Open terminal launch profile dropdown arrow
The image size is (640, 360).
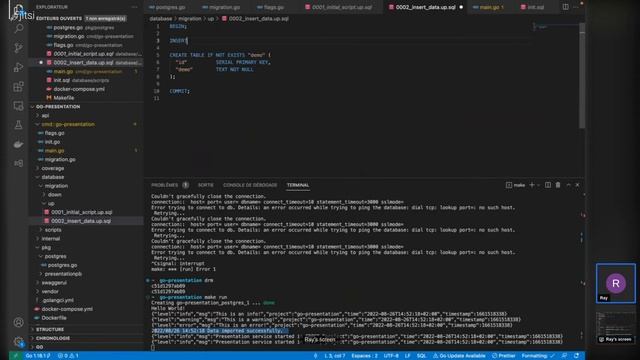tap(539, 185)
